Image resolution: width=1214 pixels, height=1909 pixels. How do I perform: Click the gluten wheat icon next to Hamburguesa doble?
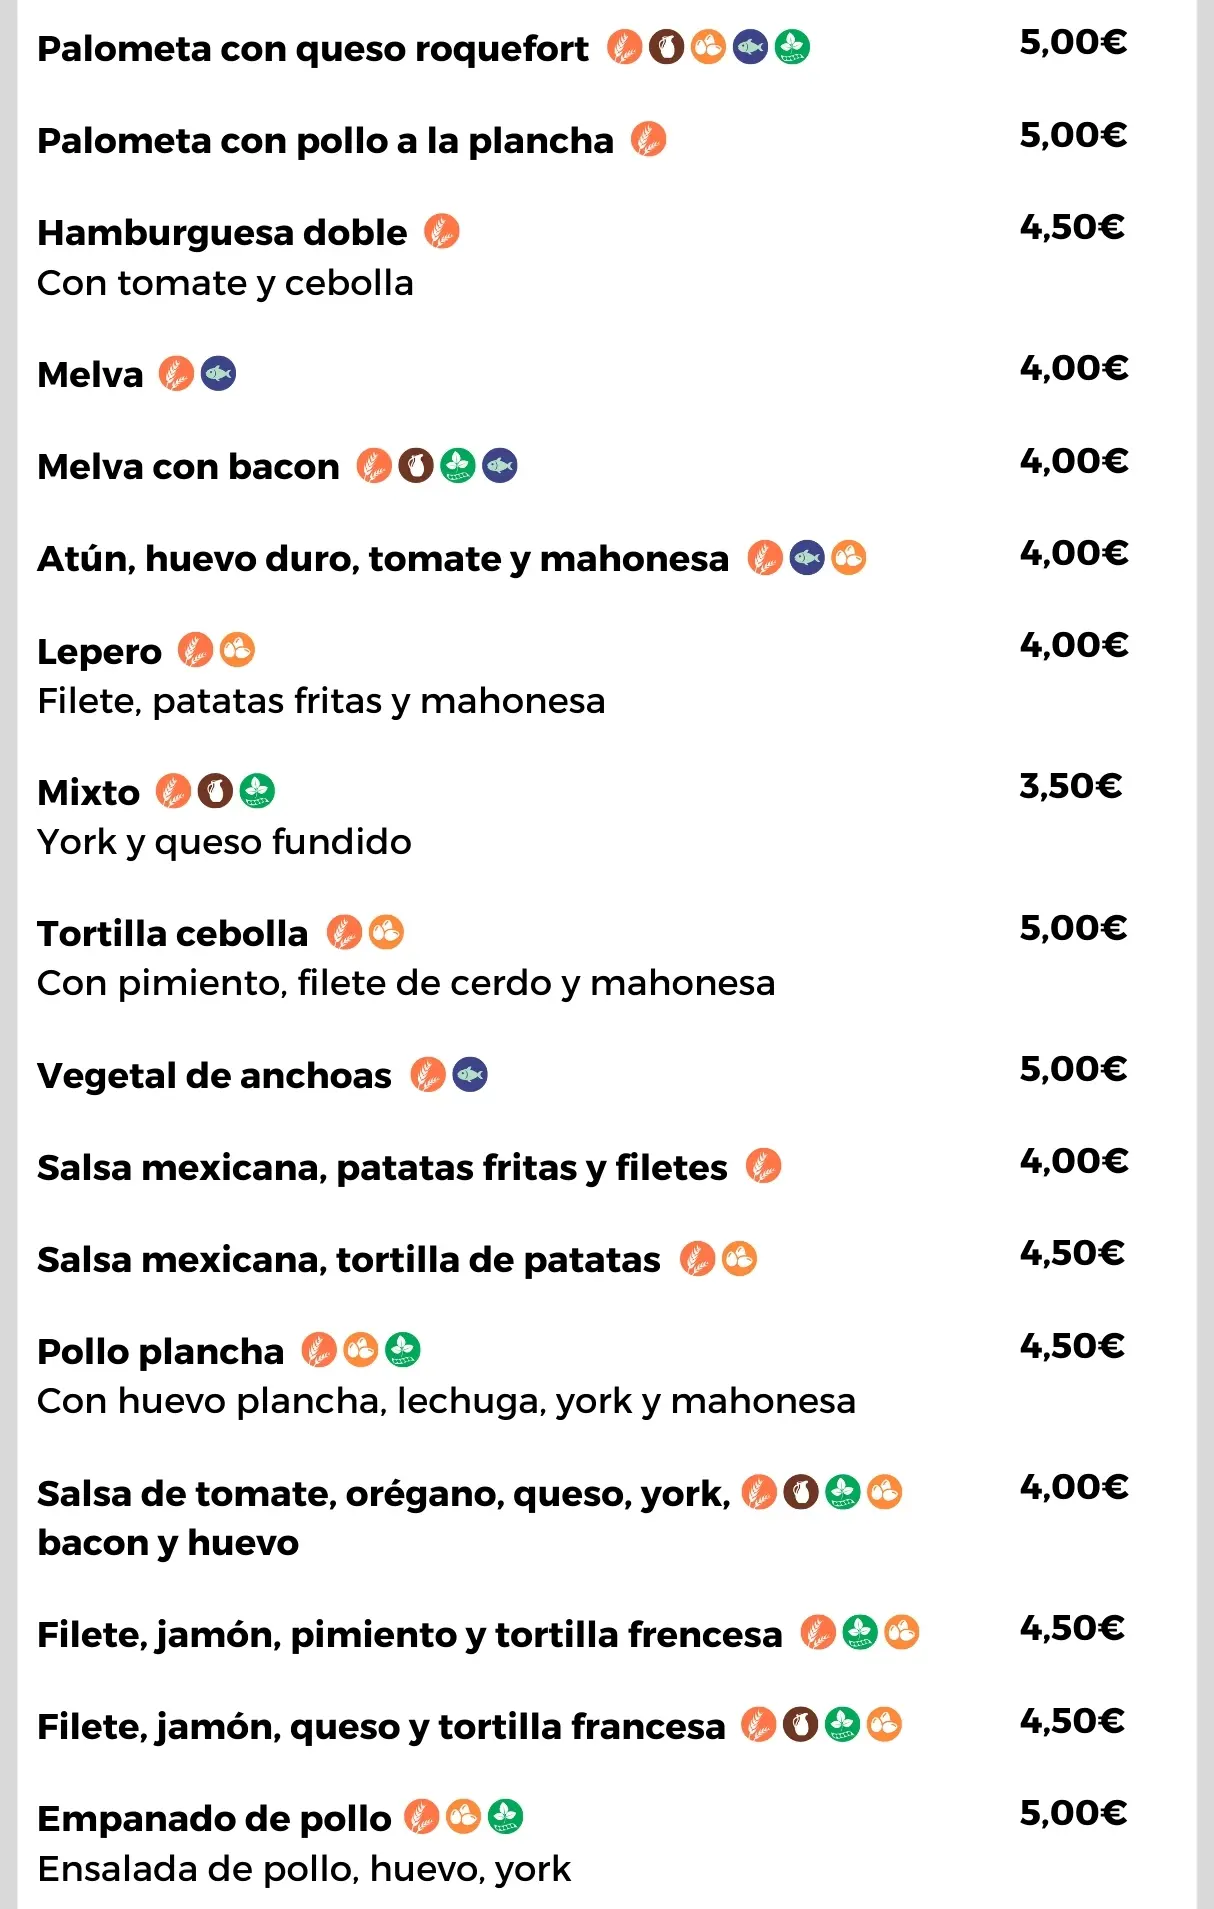point(442,232)
